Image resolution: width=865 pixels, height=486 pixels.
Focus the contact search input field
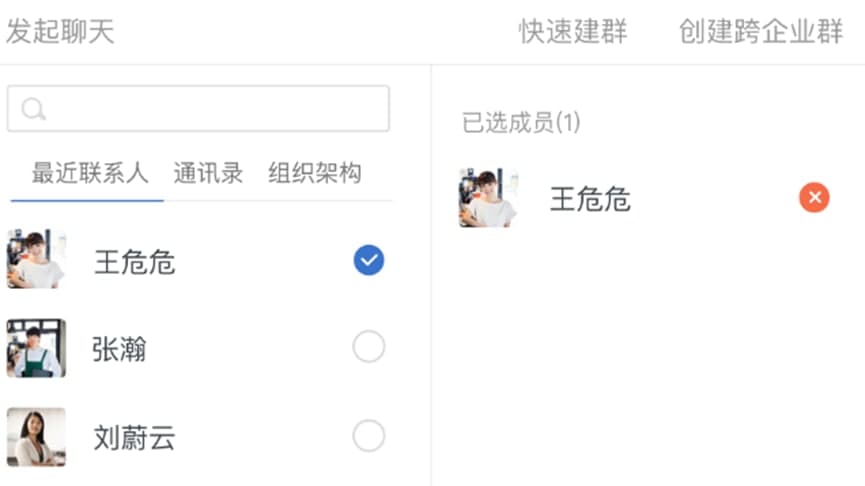point(210,109)
